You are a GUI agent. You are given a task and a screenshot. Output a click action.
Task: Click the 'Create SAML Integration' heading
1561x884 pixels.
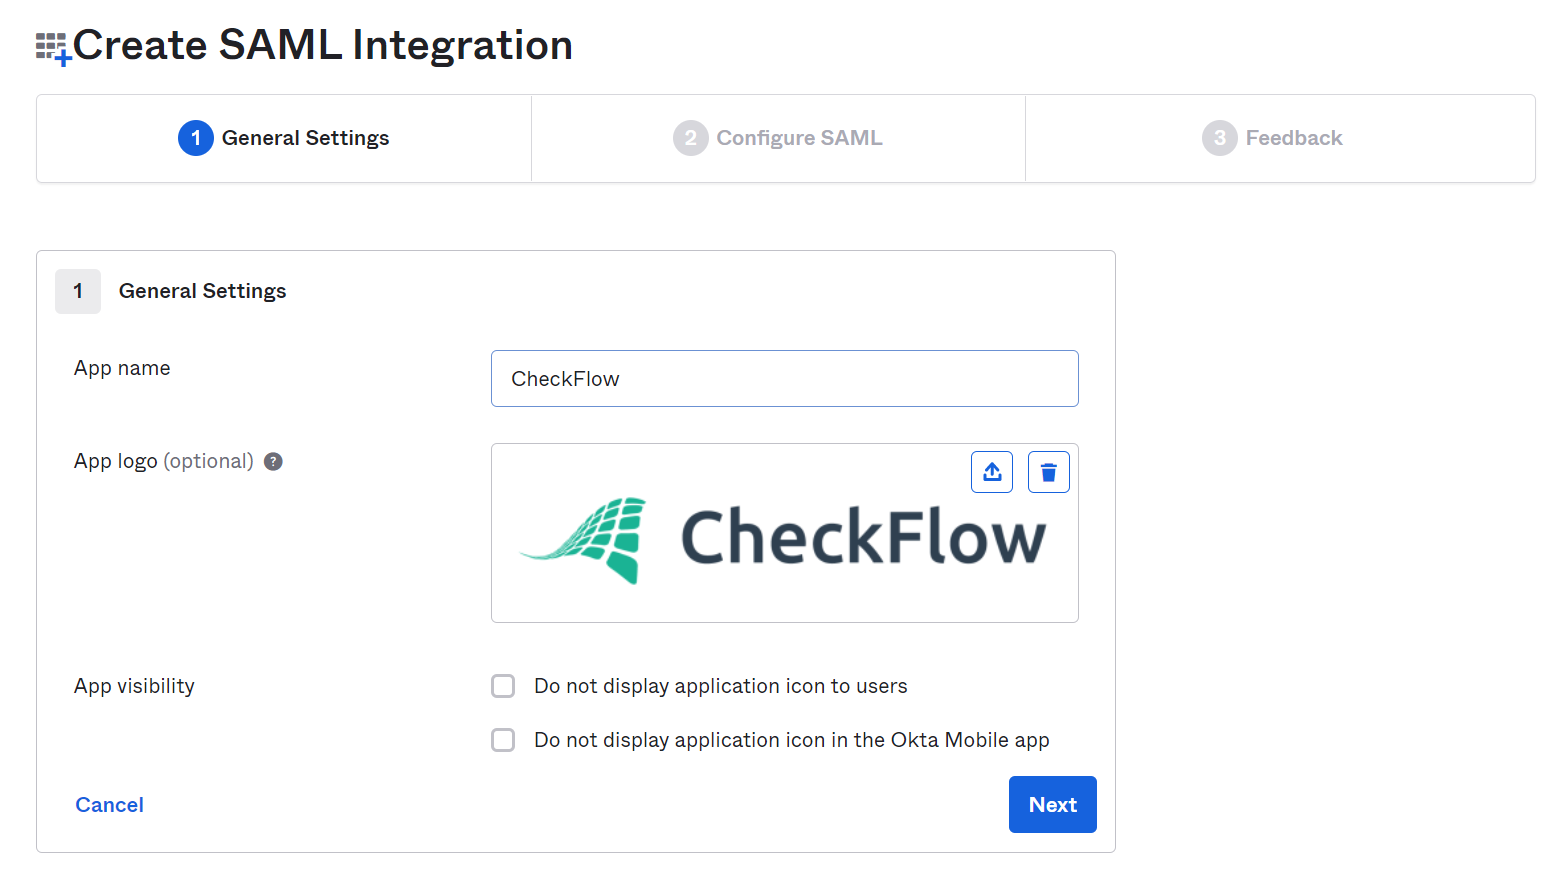click(322, 46)
